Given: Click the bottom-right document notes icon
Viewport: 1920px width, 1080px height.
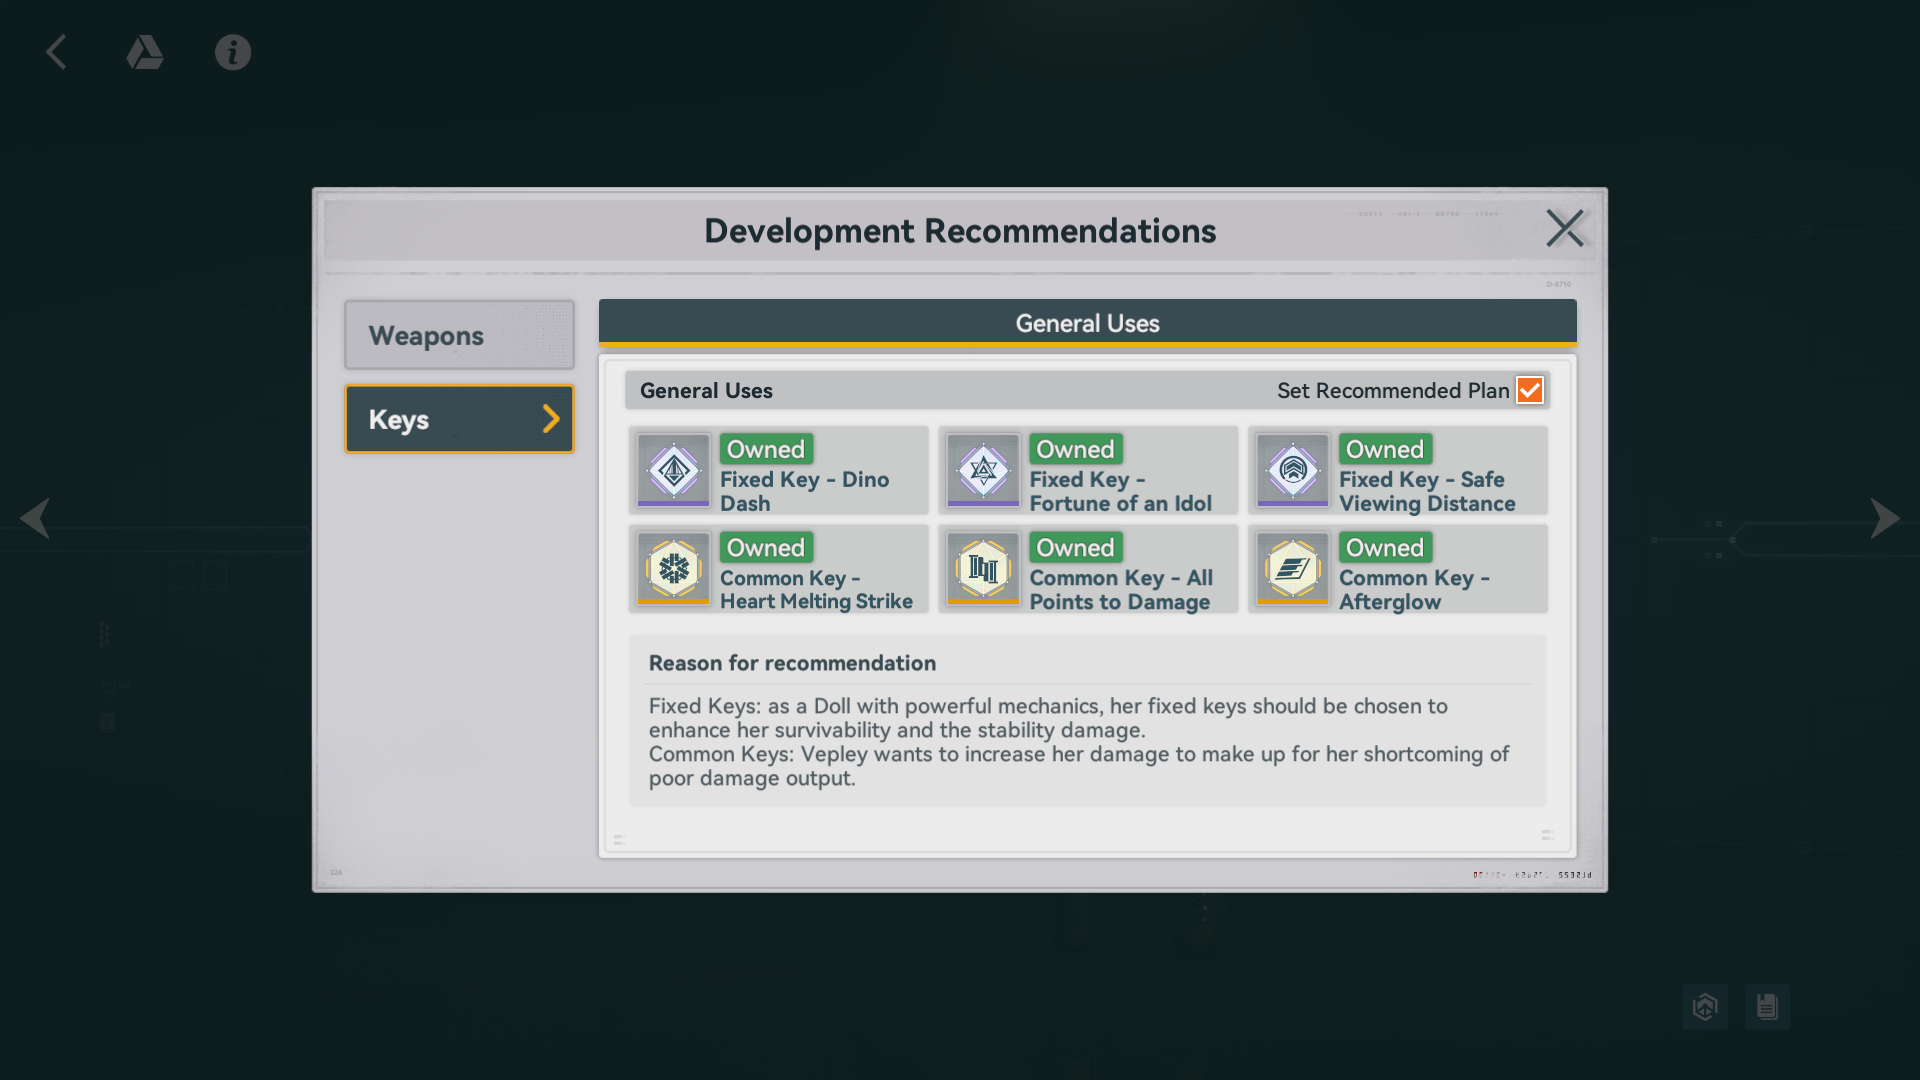Looking at the screenshot, I should 1767,1006.
